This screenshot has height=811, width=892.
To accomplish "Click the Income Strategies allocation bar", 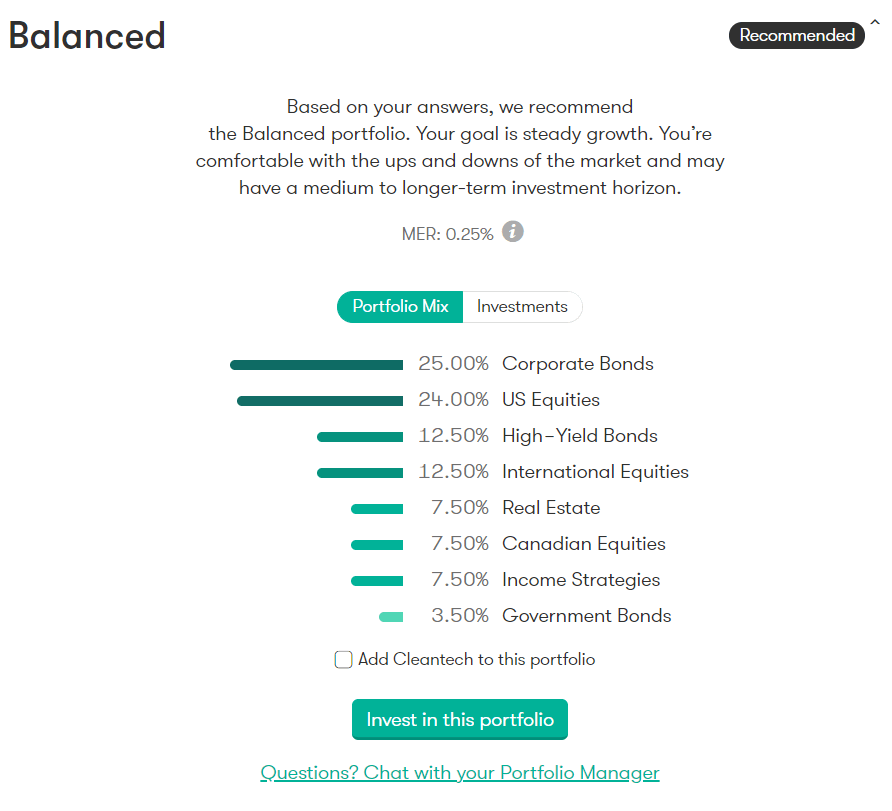I will (x=377, y=580).
